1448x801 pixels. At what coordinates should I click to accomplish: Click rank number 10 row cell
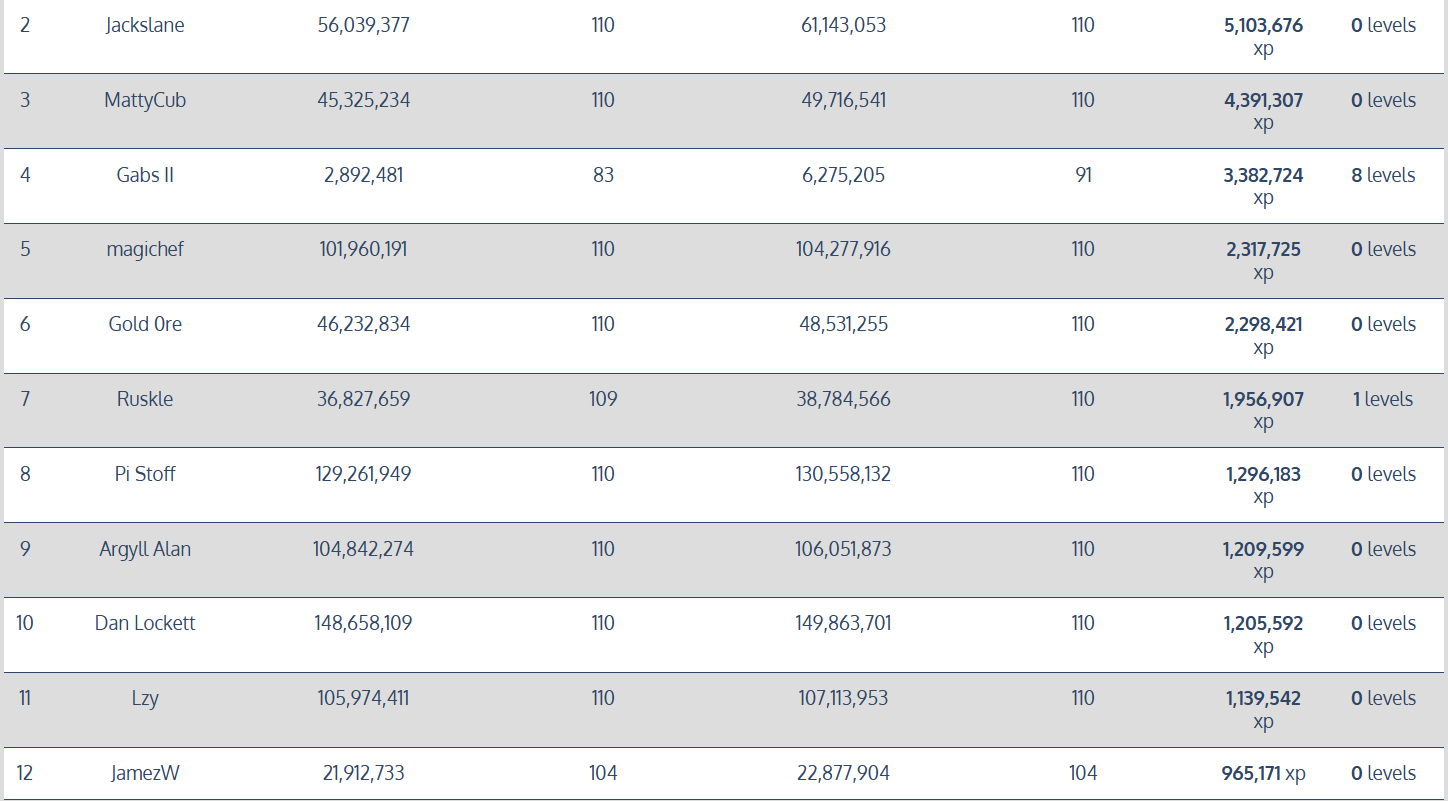[25, 623]
